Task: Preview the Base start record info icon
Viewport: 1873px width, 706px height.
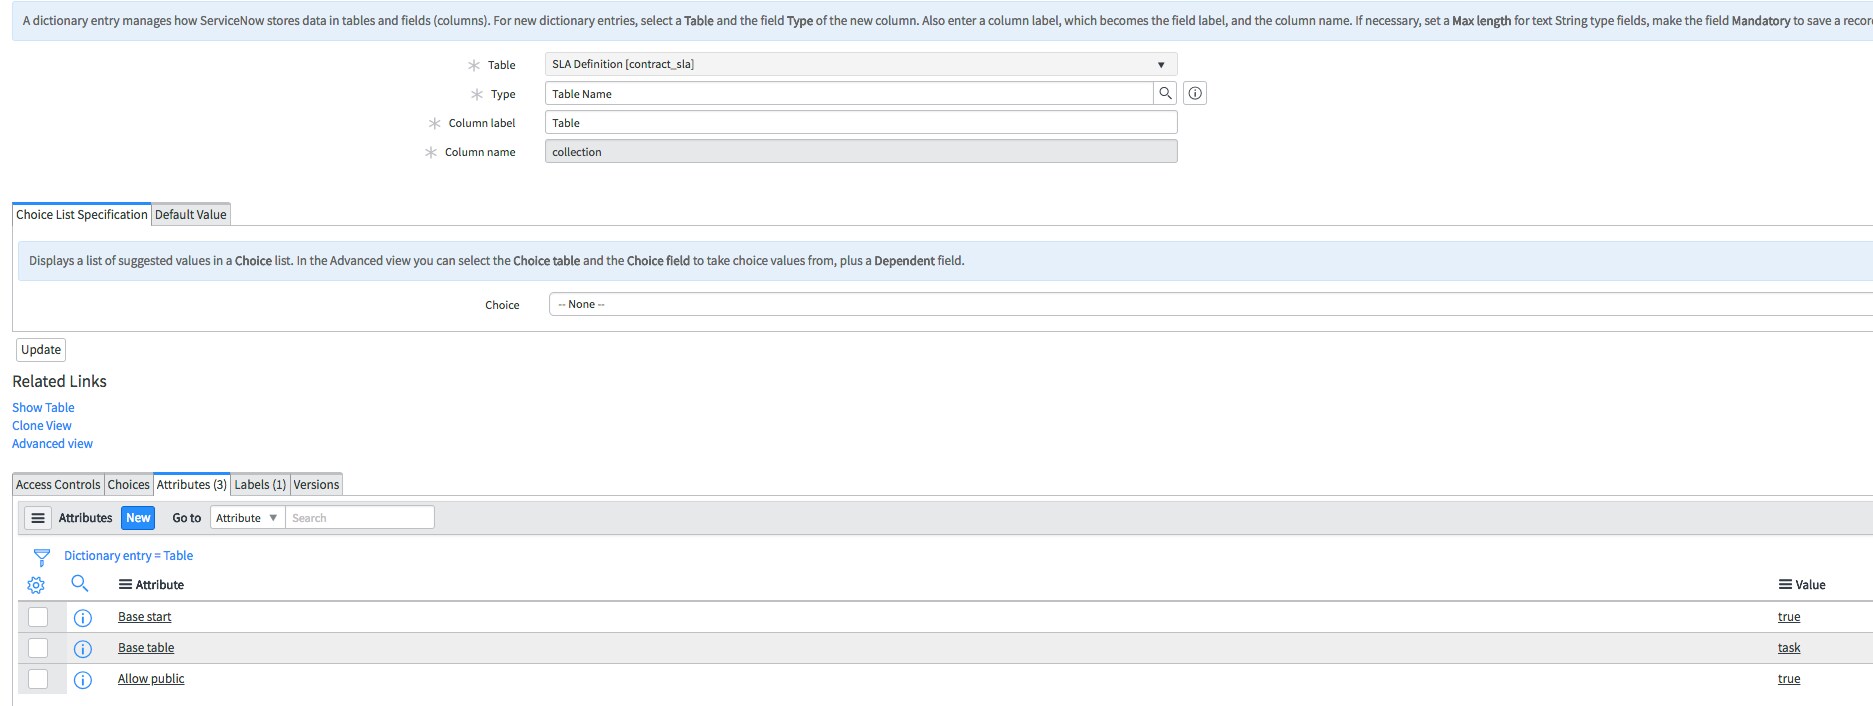Action: coord(83,618)
